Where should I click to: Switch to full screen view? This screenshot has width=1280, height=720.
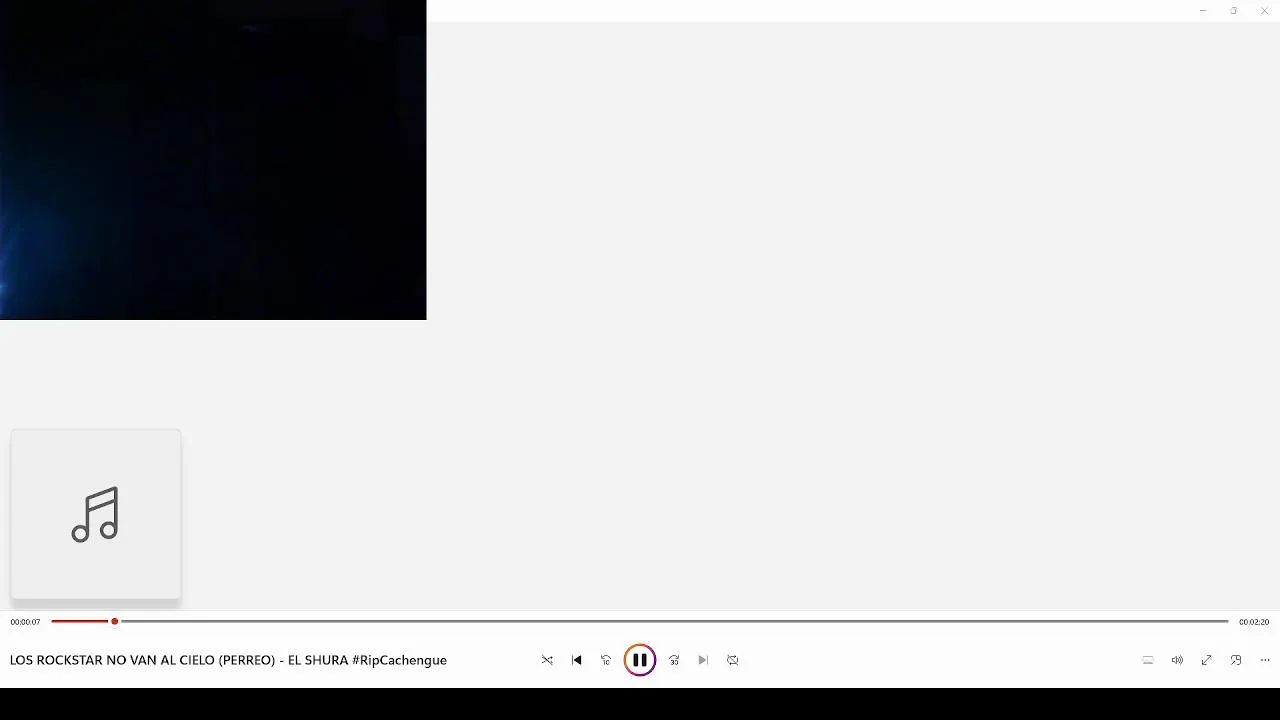click(1207, 660)
